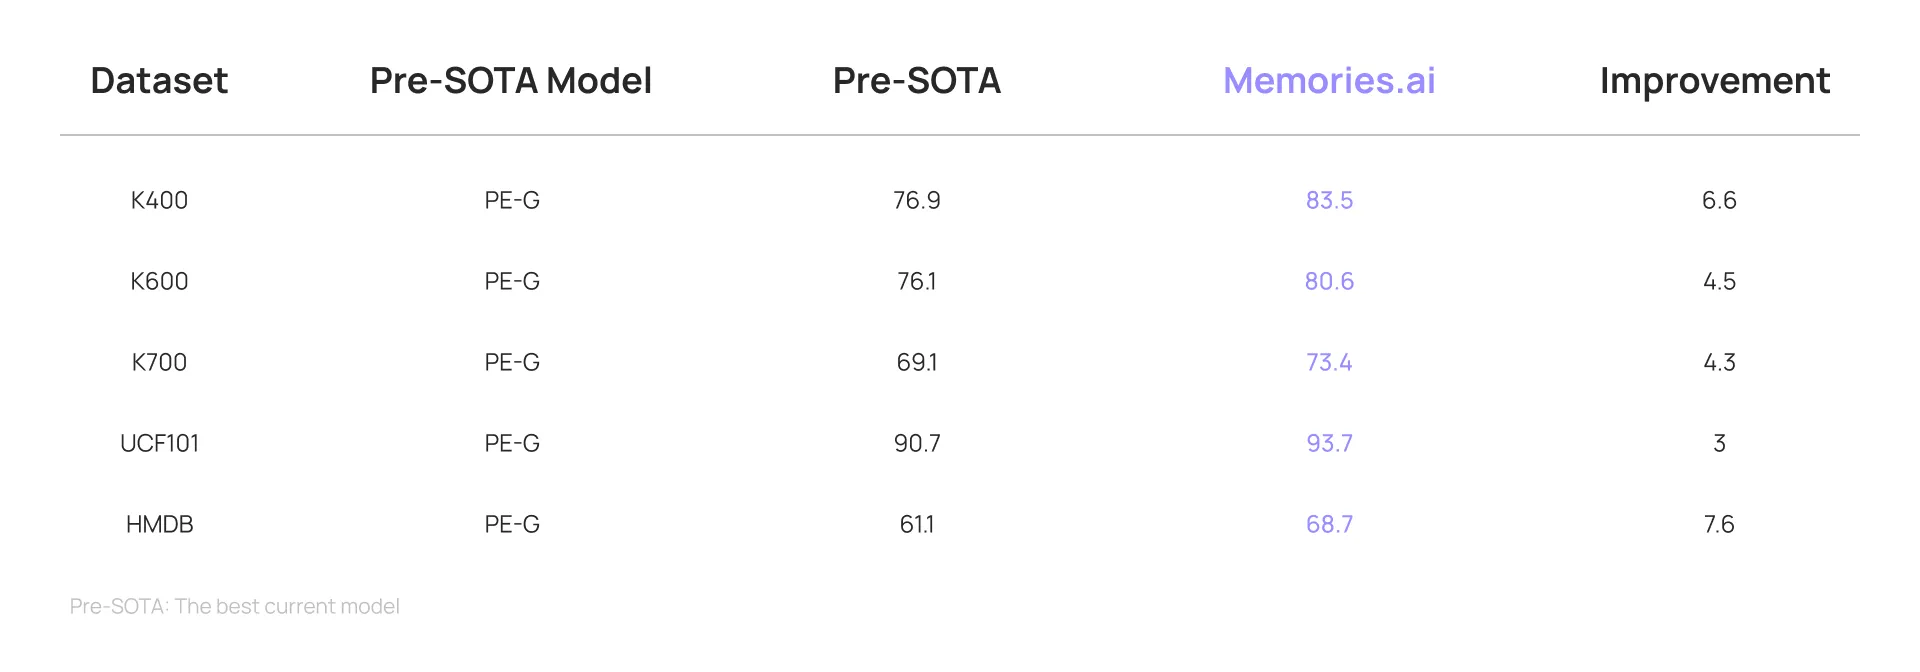Select the UCF101 dataset cell
Screen dimensions: 1920x672
coord(159,443)
